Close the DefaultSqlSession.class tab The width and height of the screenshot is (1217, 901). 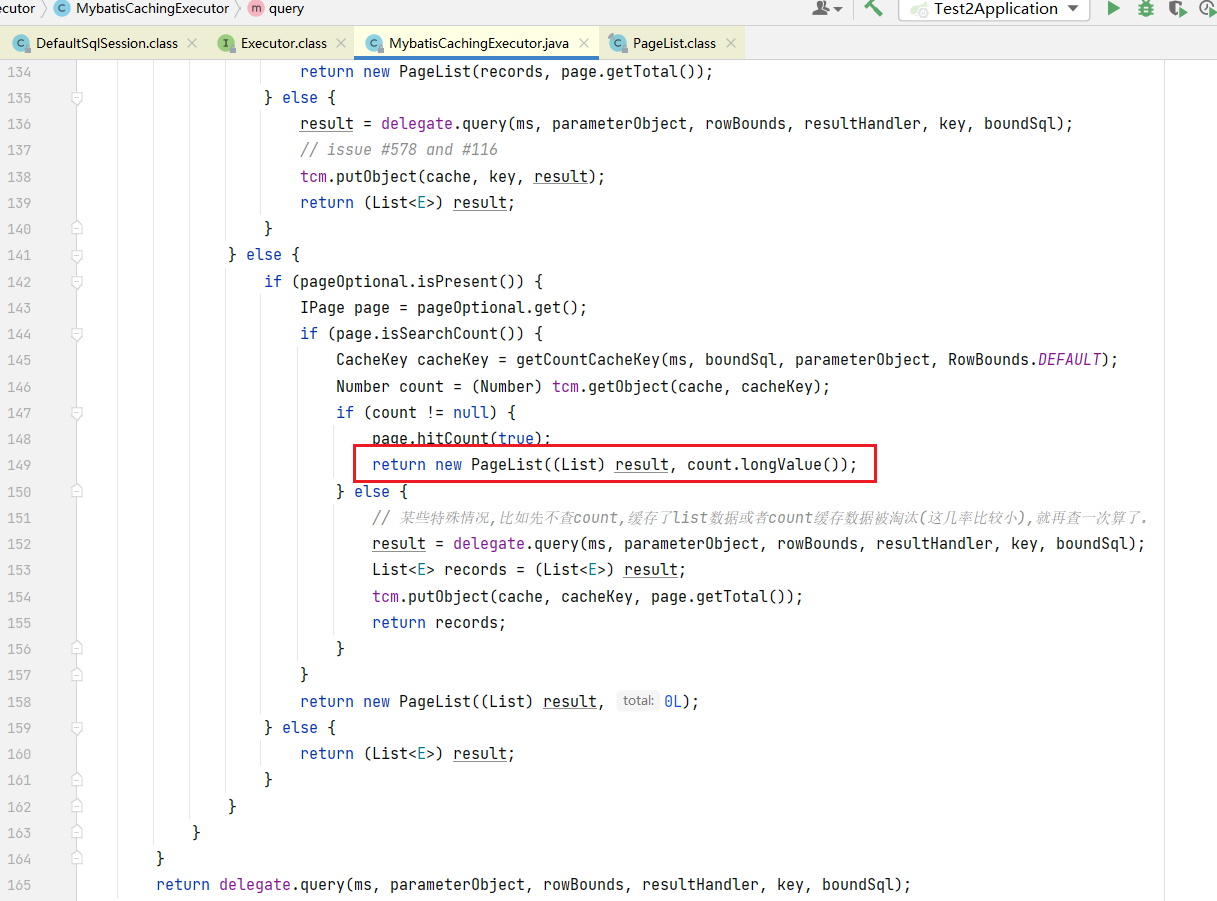pyautogui.click(x=192, y=43)
